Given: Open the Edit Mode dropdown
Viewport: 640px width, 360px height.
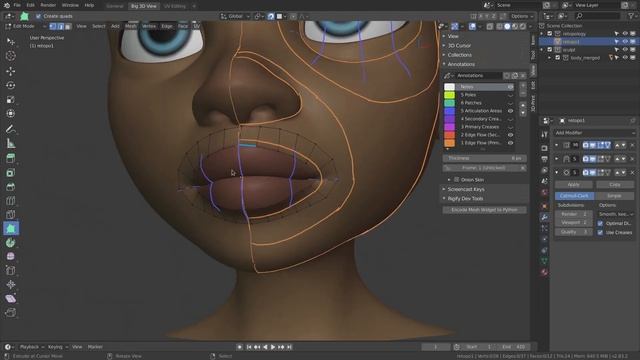Looking at the screenshot, I should pos(25,26).
